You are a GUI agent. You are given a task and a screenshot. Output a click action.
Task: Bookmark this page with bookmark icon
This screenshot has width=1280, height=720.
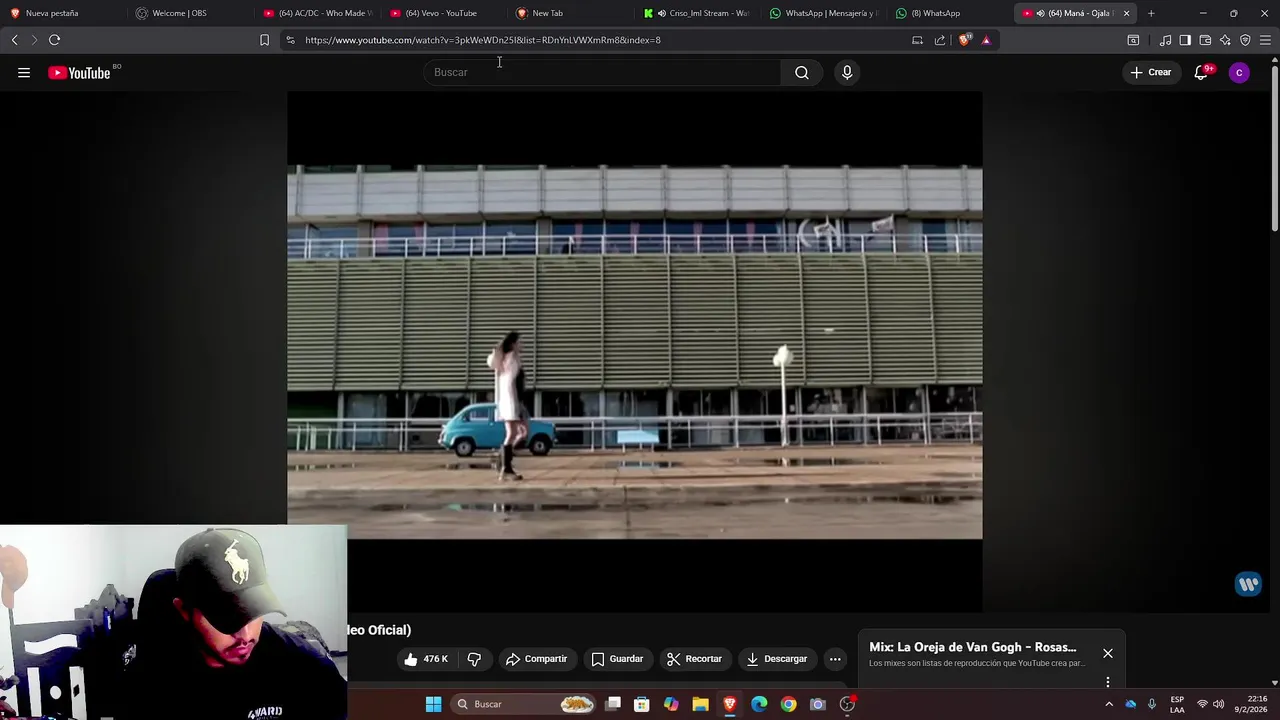(x=264, y=40)
